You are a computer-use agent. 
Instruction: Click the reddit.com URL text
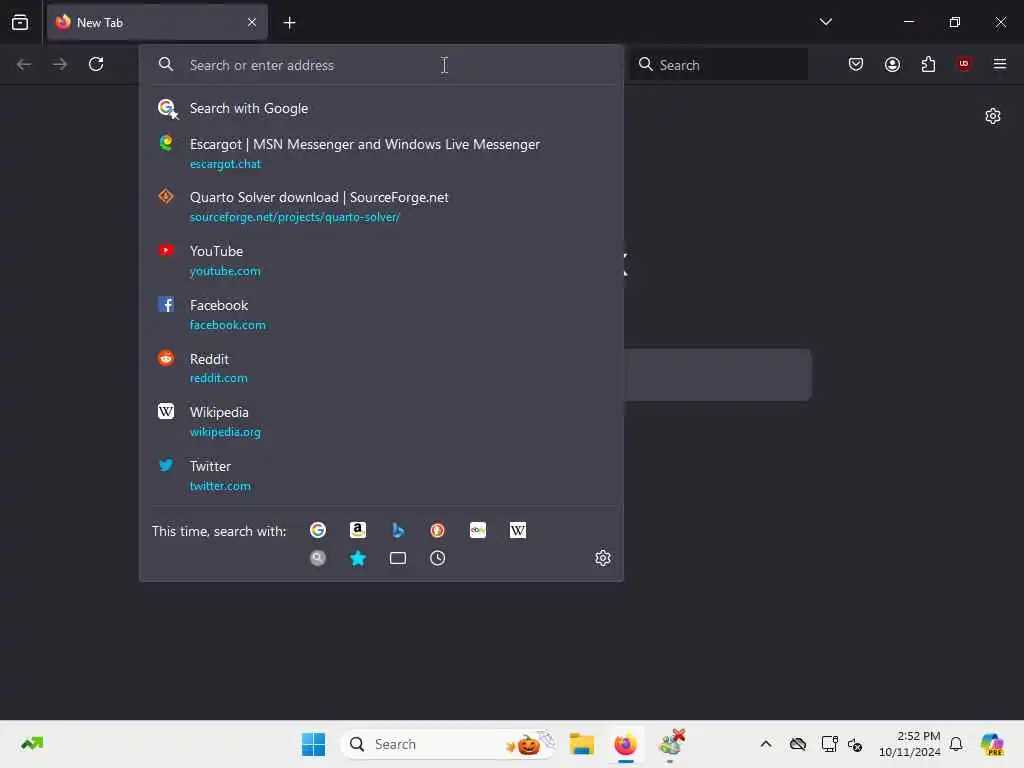[219, 378]
